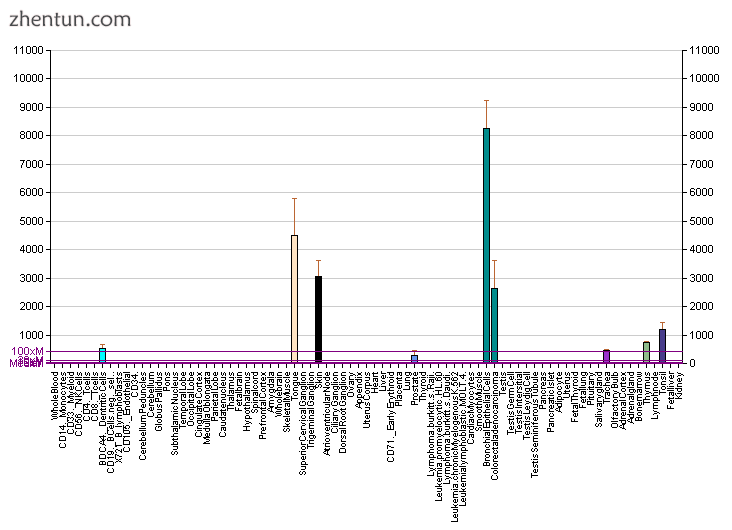Click the 8000 value on right axis
The image size is (732, 530).
701,135
